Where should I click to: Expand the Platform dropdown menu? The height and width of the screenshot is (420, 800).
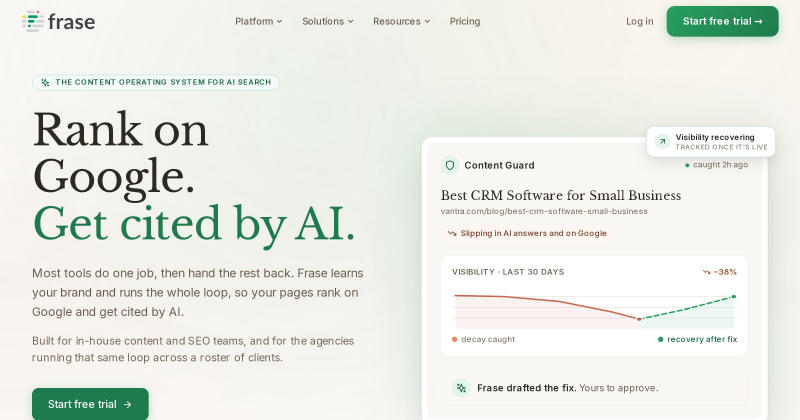[x=258, y=21]
